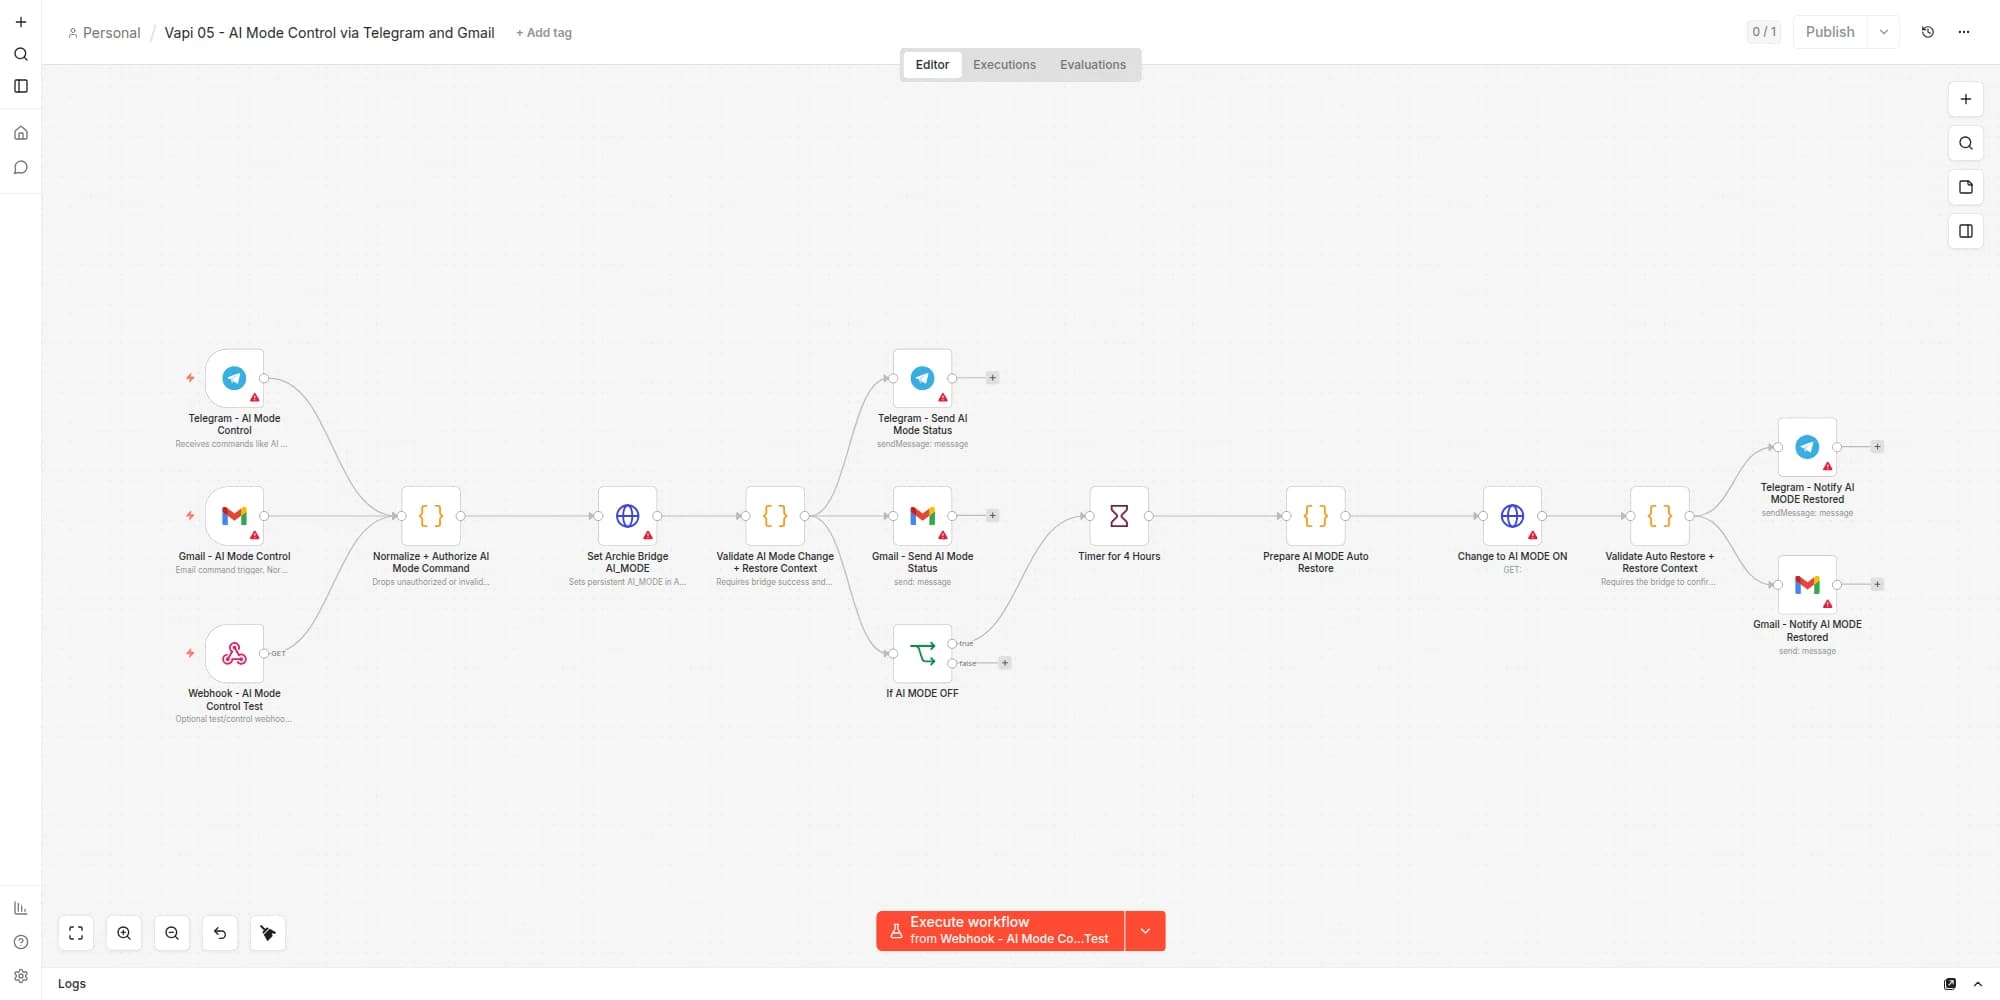The width and height of the screenshot is (2000, 1000).
Task: Zoom out on the canvas
Action: click(x=172, y=933)
